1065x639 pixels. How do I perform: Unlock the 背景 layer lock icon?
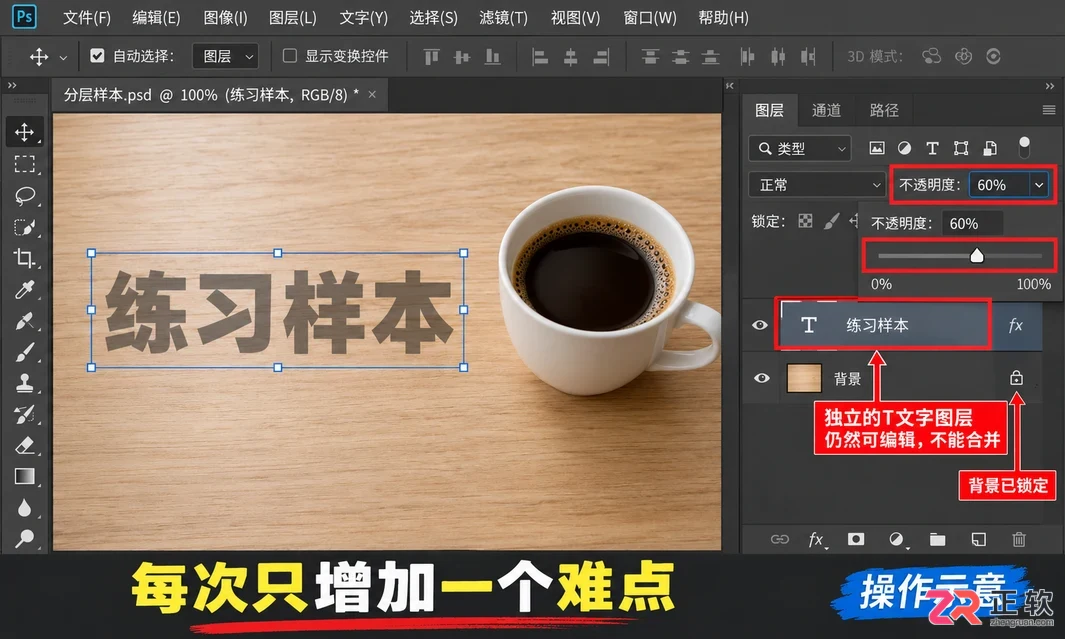pos(1016,378)
